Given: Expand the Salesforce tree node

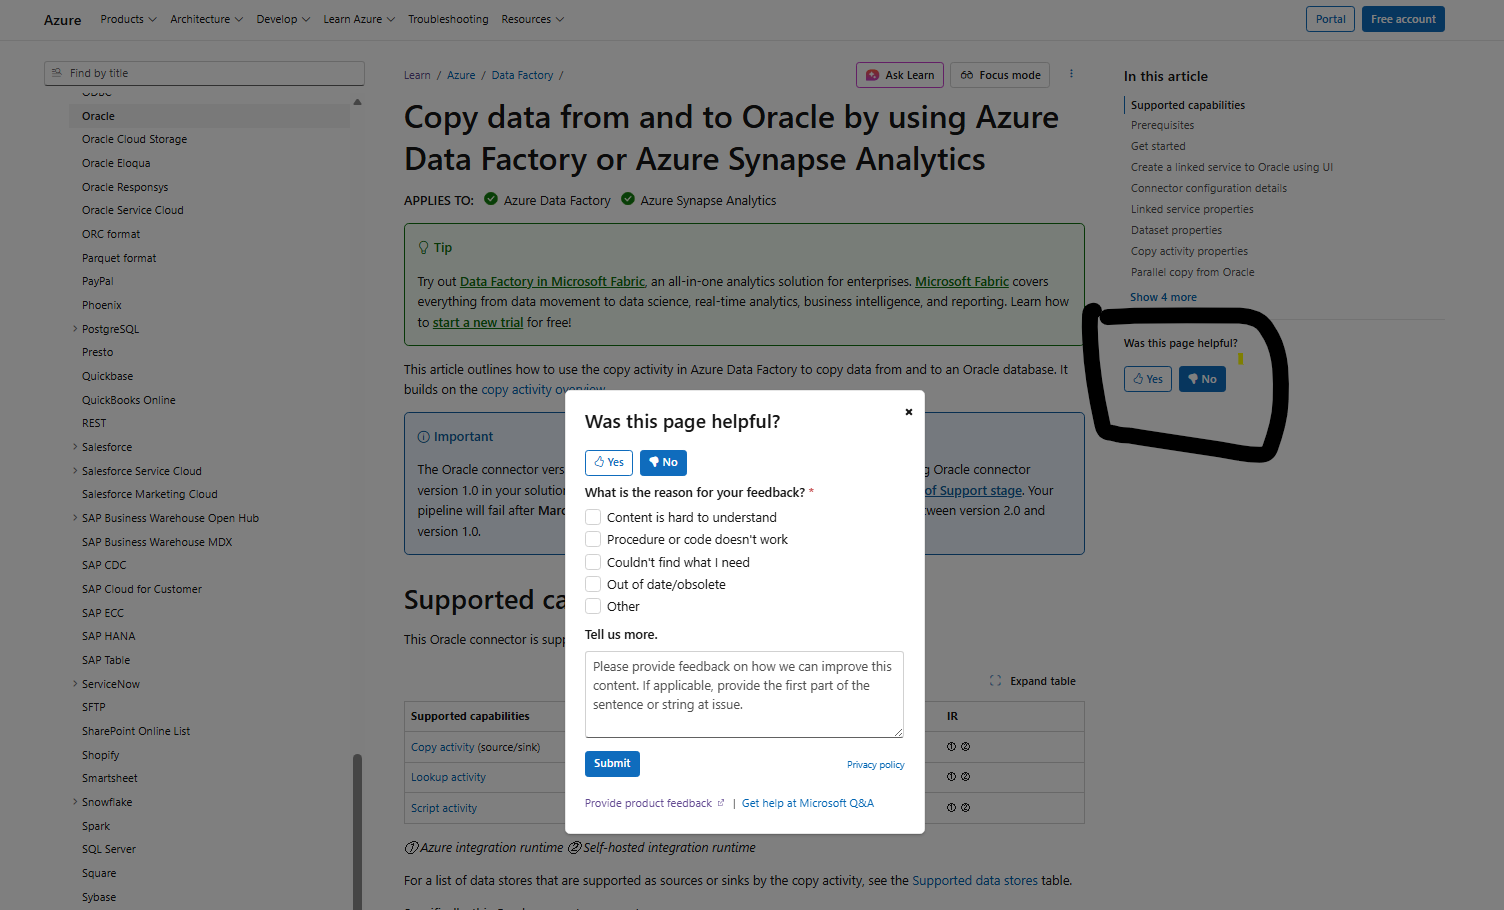Looking at the screenshot, I should pyautogui.click(x=75, y=447).
